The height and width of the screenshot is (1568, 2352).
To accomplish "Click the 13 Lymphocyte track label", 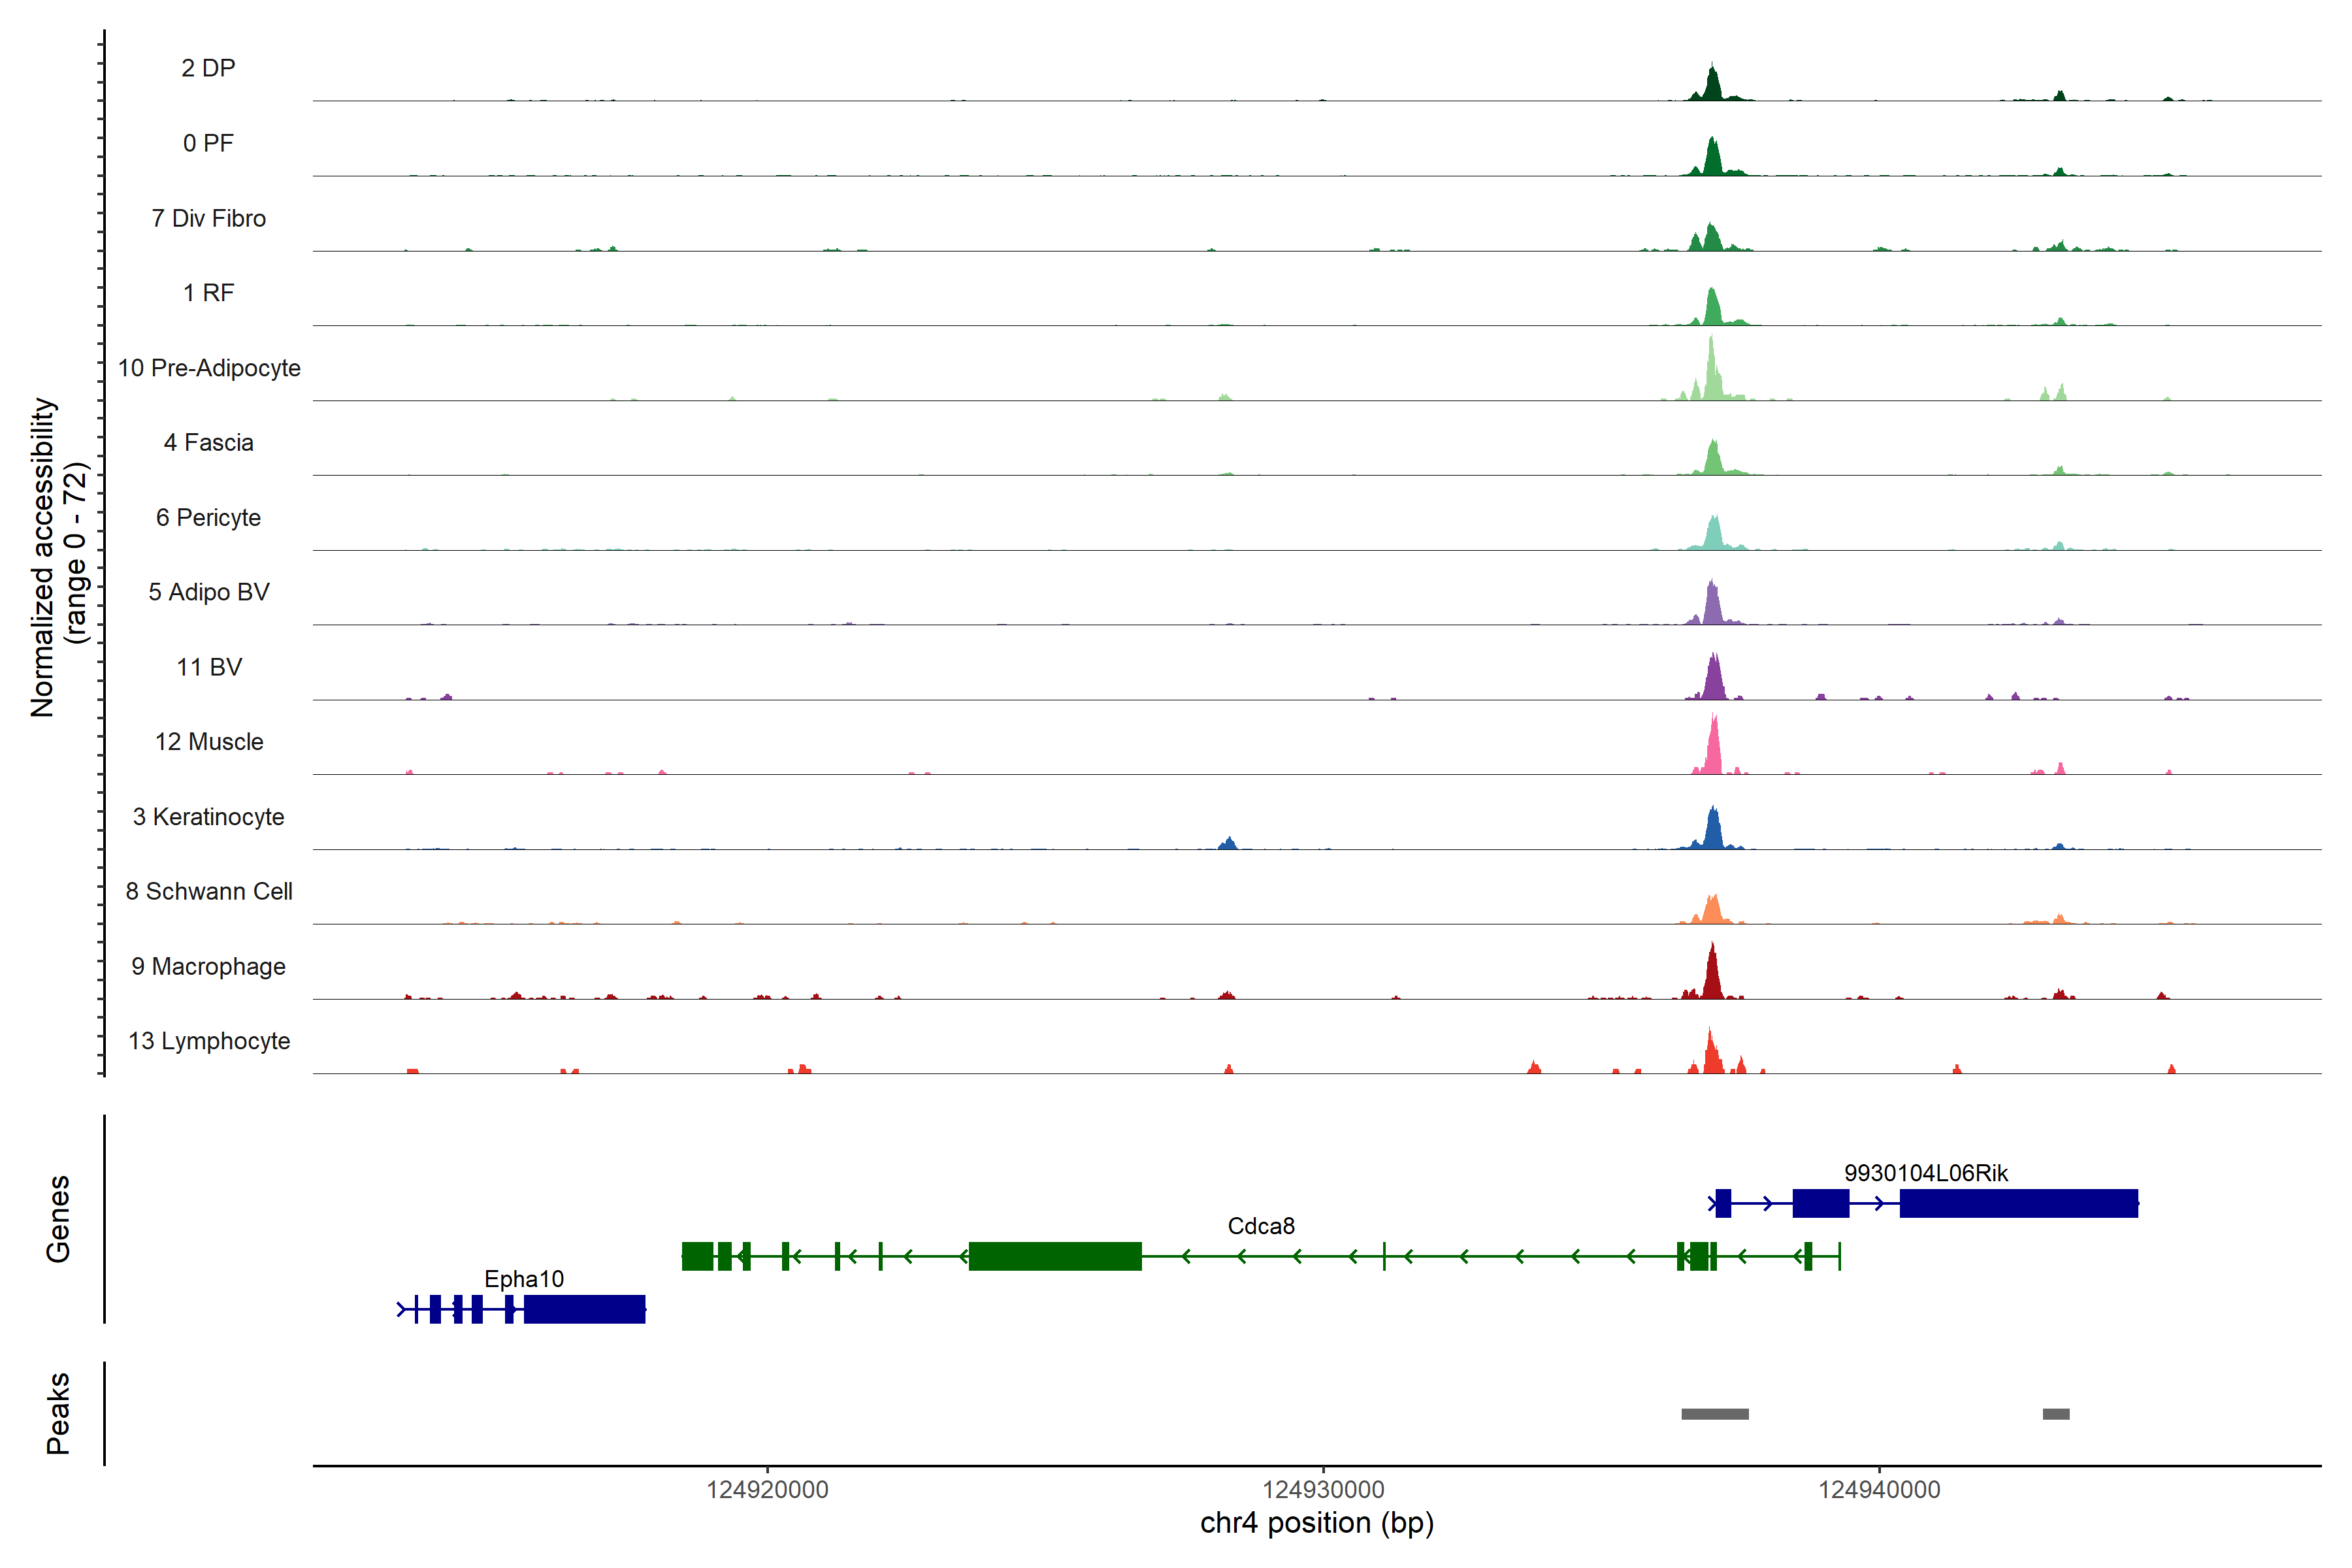I will [x=209, y=1041].
